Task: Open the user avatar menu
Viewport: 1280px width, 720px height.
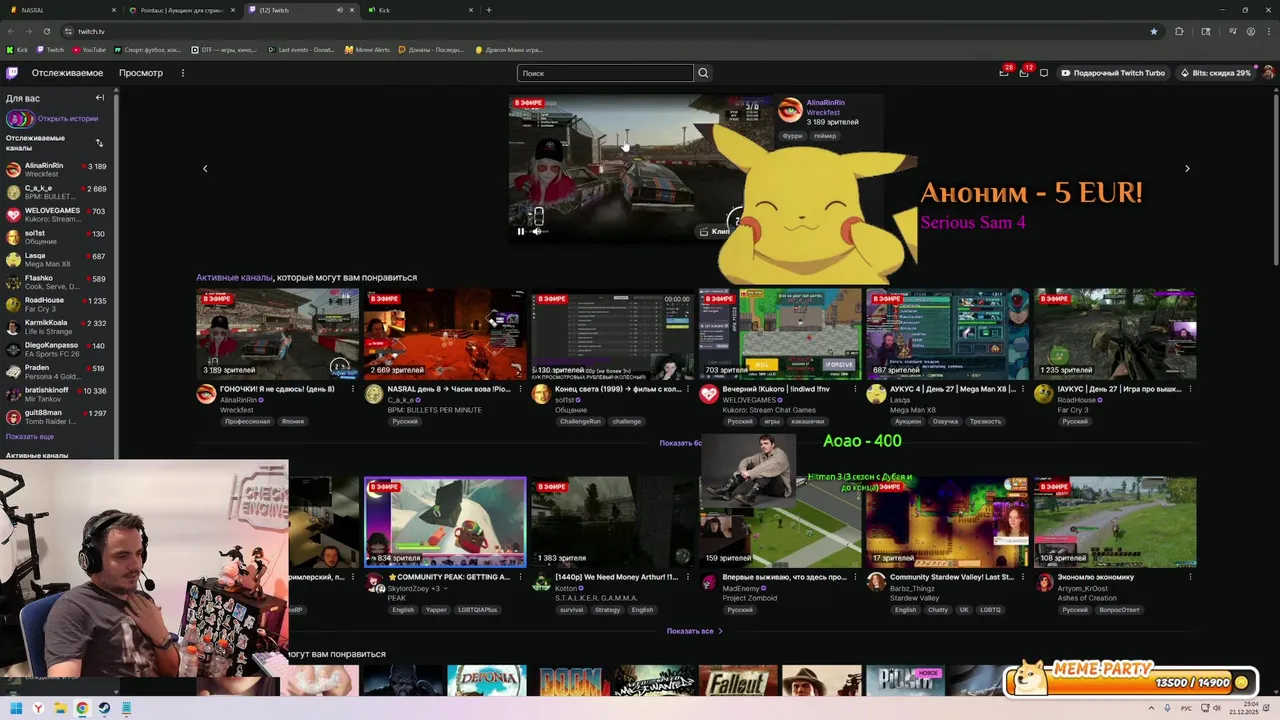Action: [x=1268, y=73]
